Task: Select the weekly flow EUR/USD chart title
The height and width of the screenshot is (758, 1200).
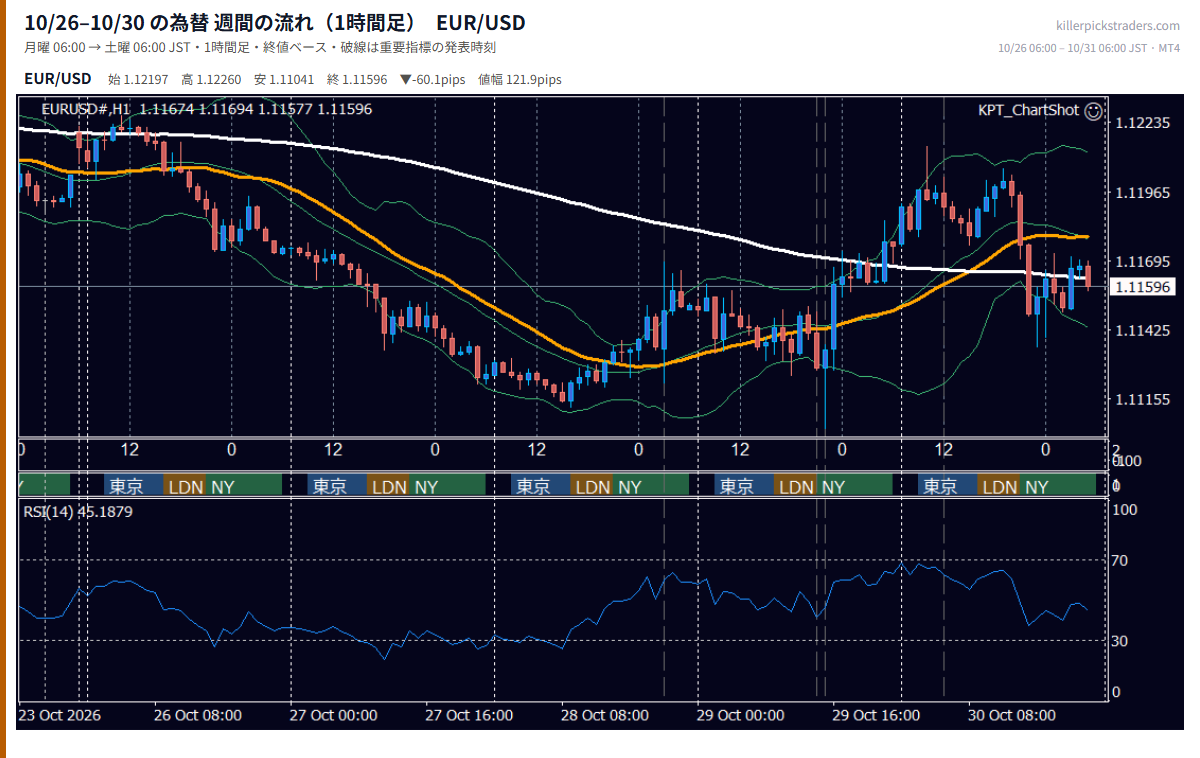Action: (275, 23)
